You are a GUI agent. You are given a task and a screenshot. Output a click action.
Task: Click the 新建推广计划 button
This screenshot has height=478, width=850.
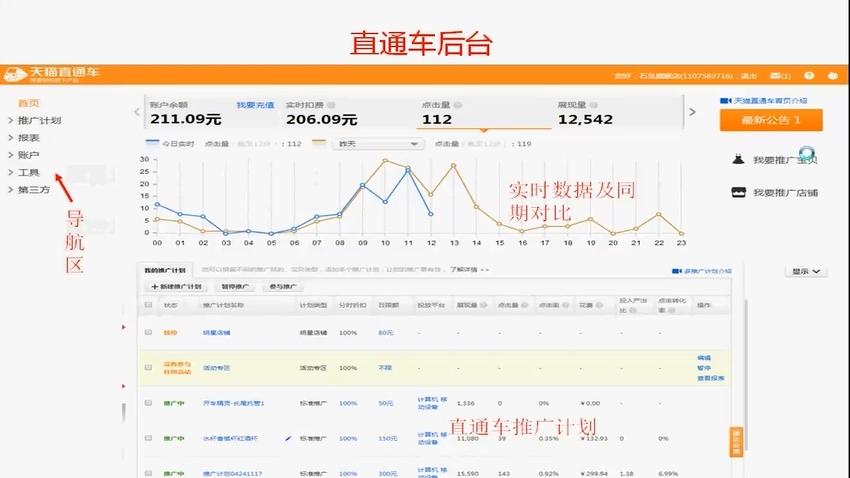[x=176, y=287]
